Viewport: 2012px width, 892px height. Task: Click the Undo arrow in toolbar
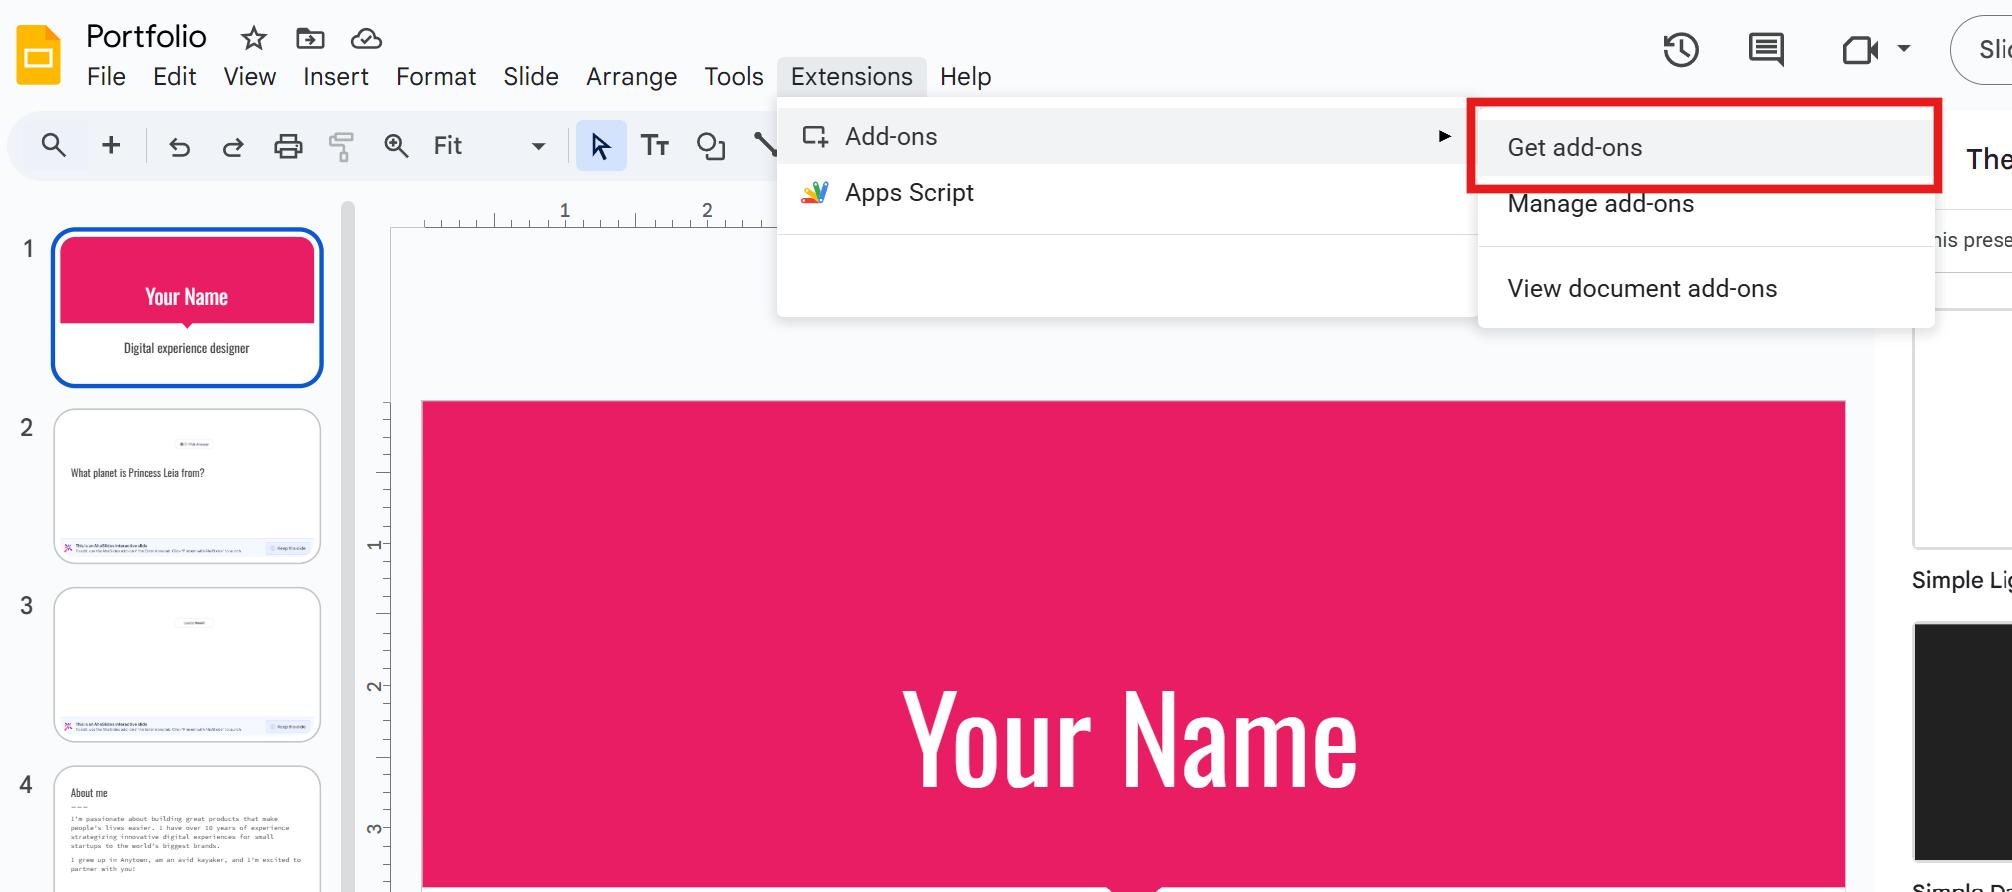click(179, 147)
